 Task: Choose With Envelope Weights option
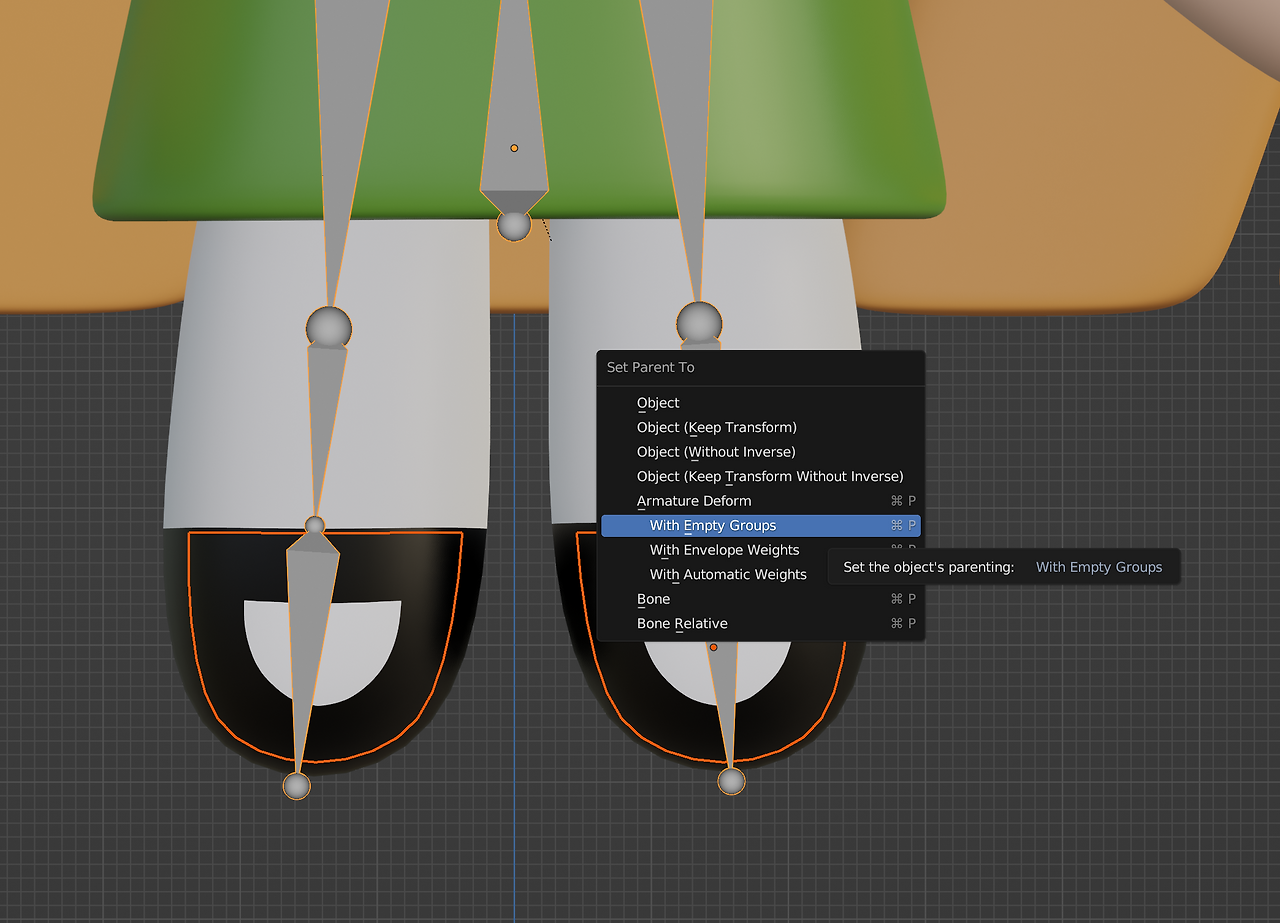pos(760,550)
